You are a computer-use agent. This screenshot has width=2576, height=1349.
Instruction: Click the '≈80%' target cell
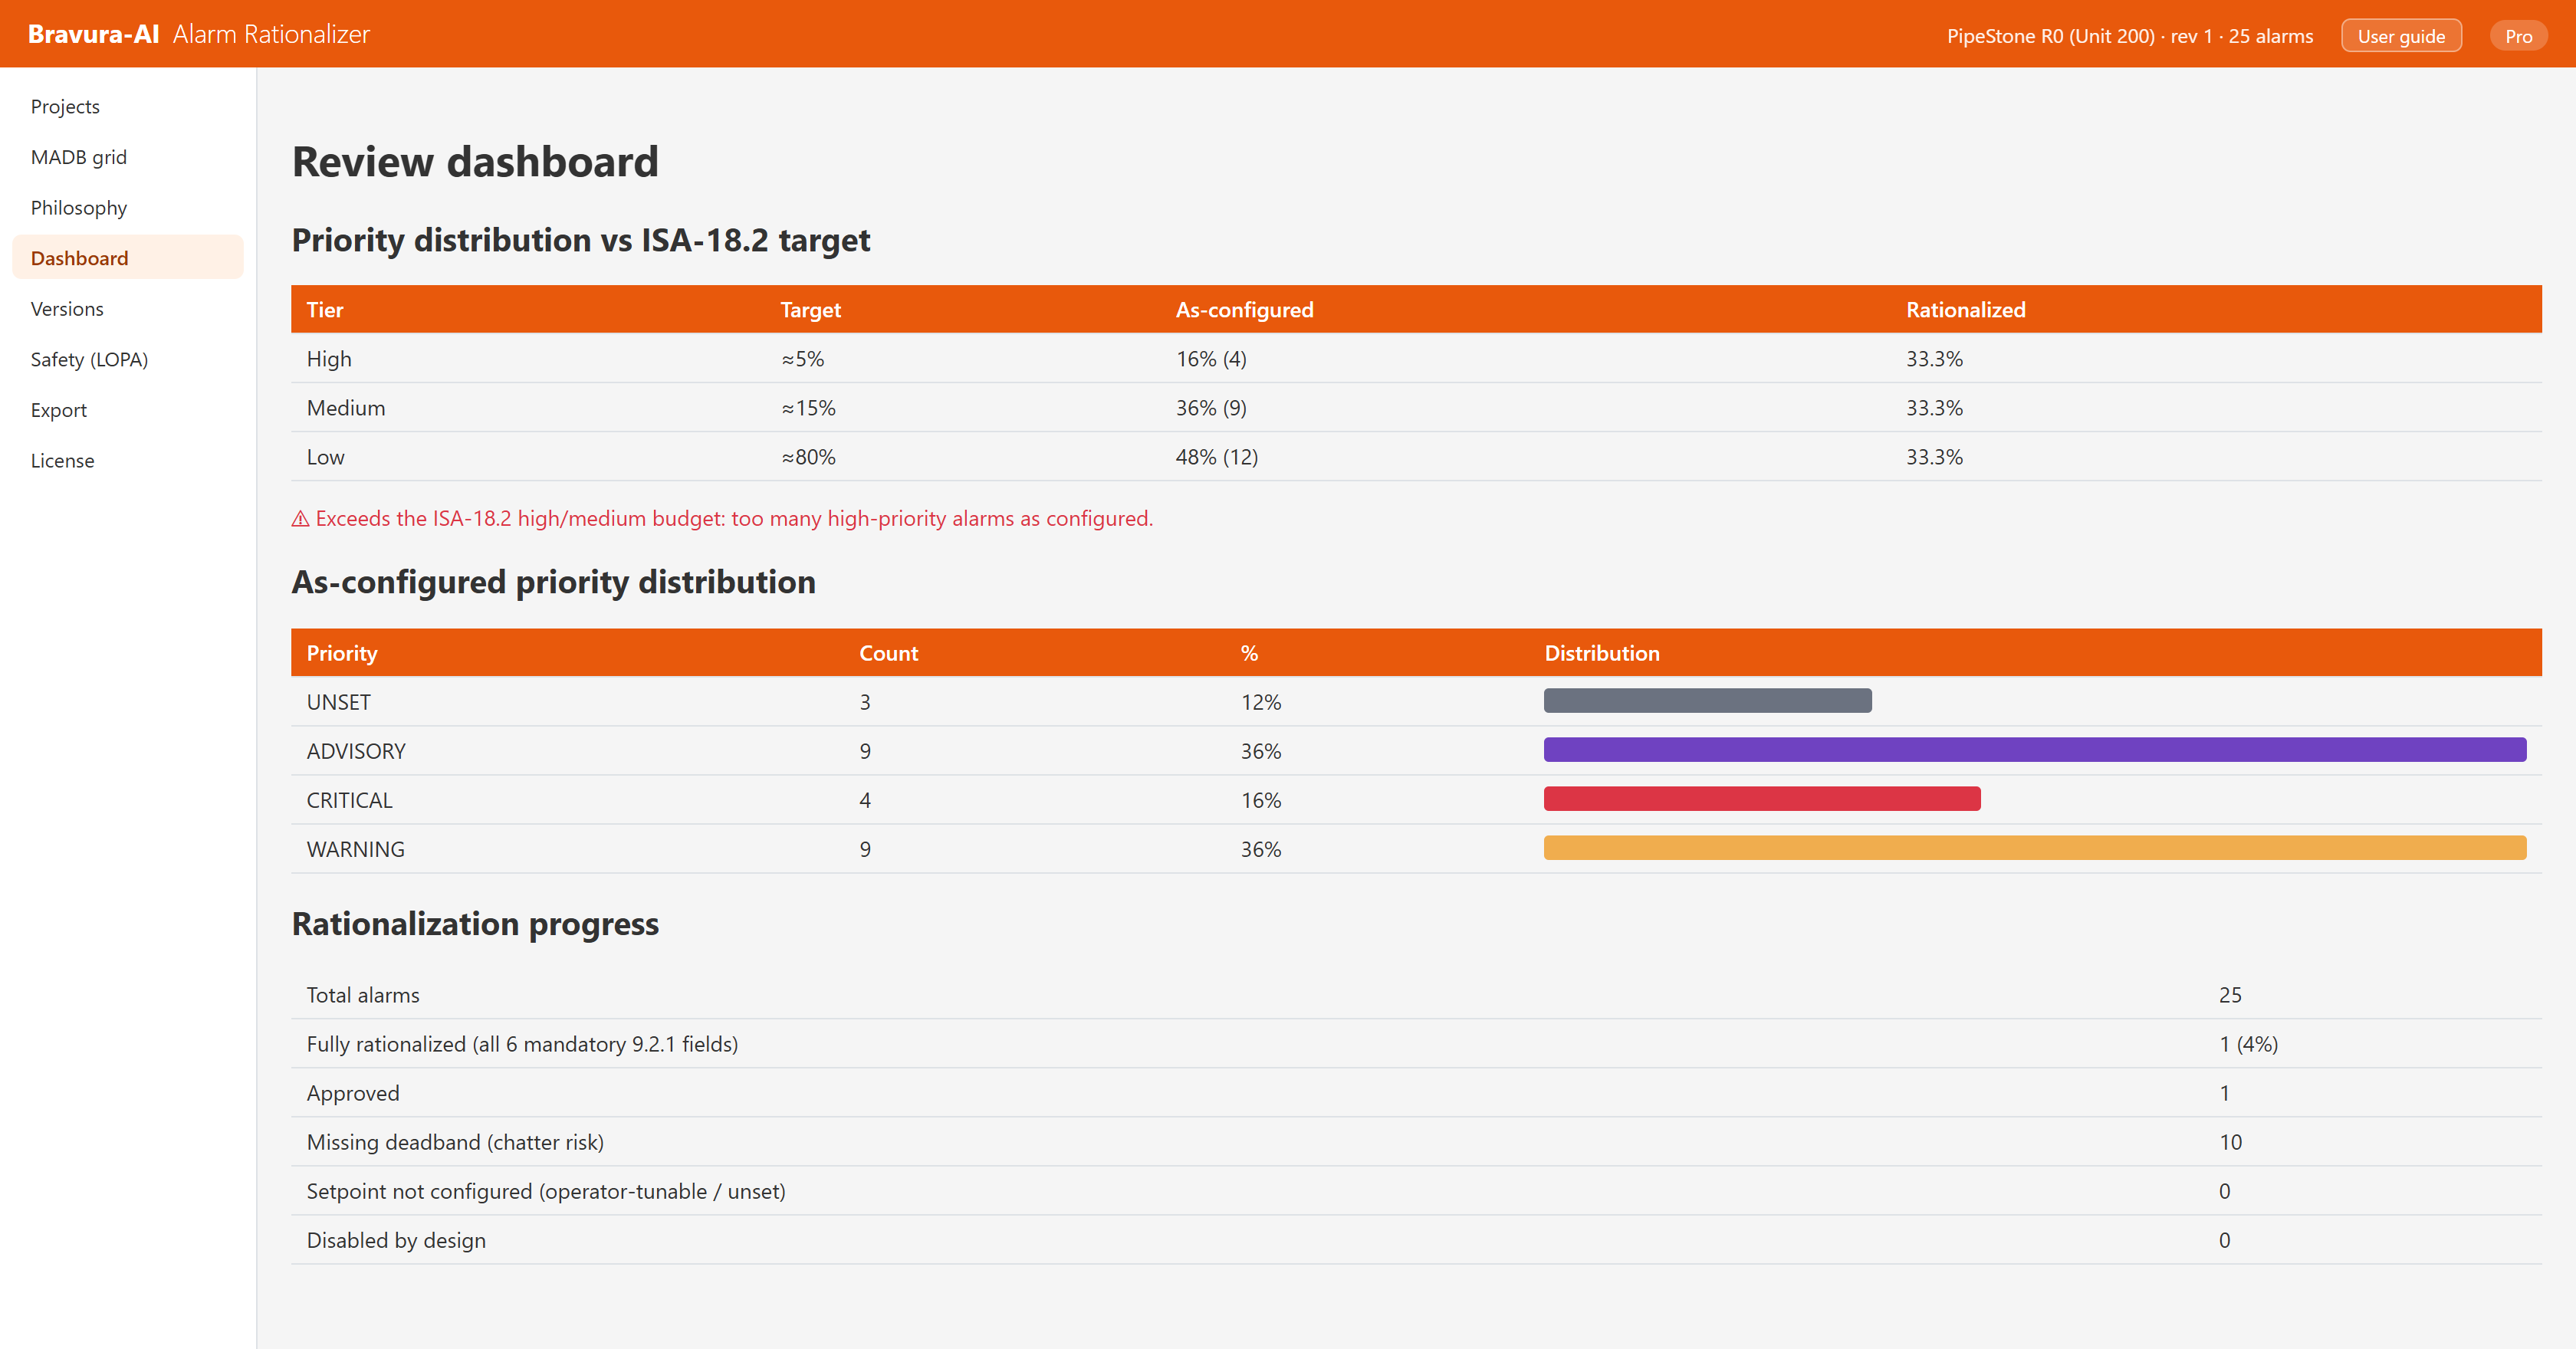click(x=808, y=457)
